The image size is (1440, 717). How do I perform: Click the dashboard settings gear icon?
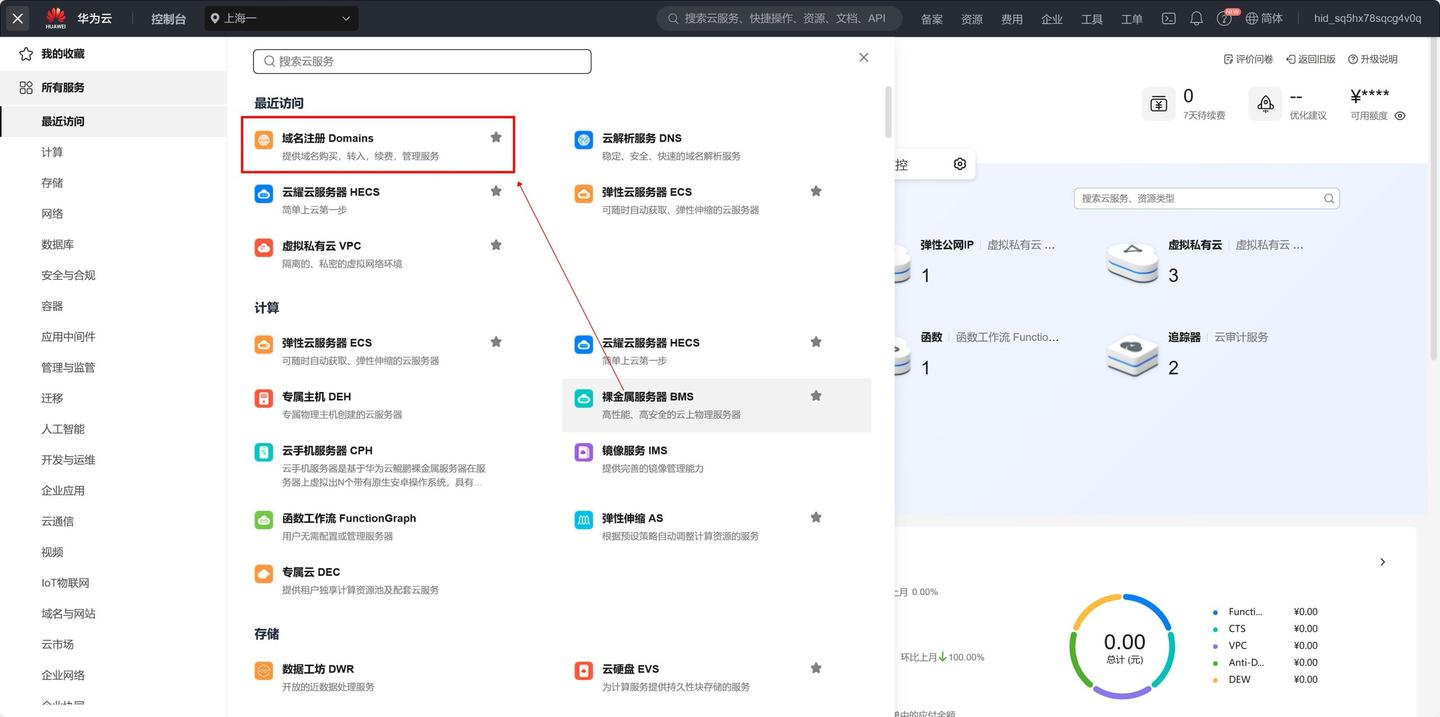pyautogui.click(x=960, y=164)
